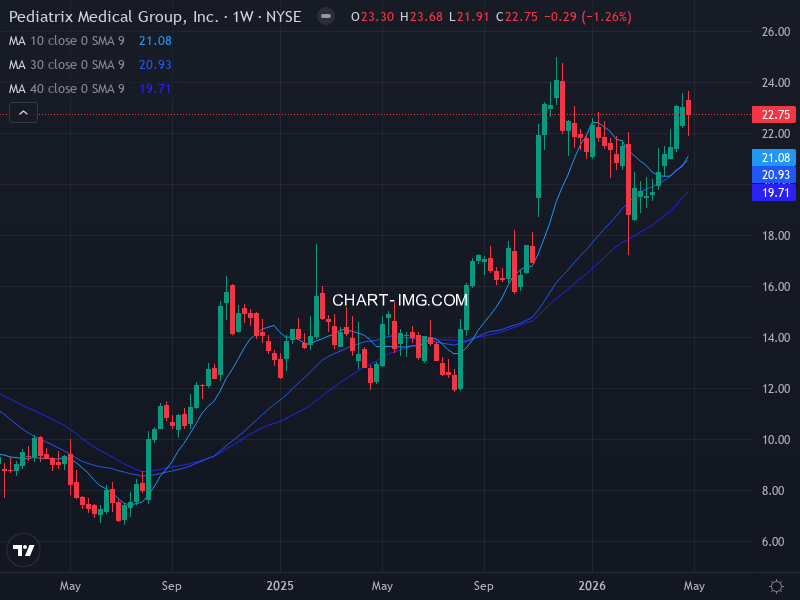Click the 2026 time axis label
The image size is (800, 600).
pos(592,586)
